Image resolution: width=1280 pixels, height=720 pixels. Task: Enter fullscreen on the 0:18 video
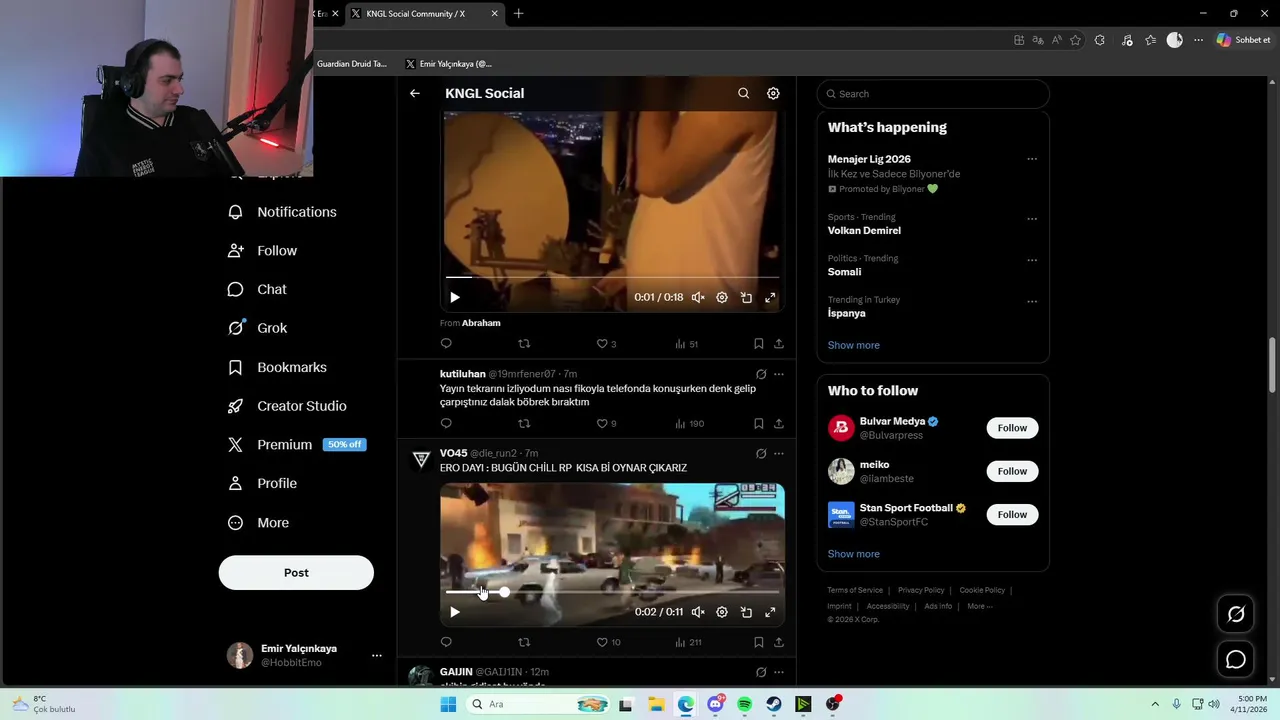point(770,297)
